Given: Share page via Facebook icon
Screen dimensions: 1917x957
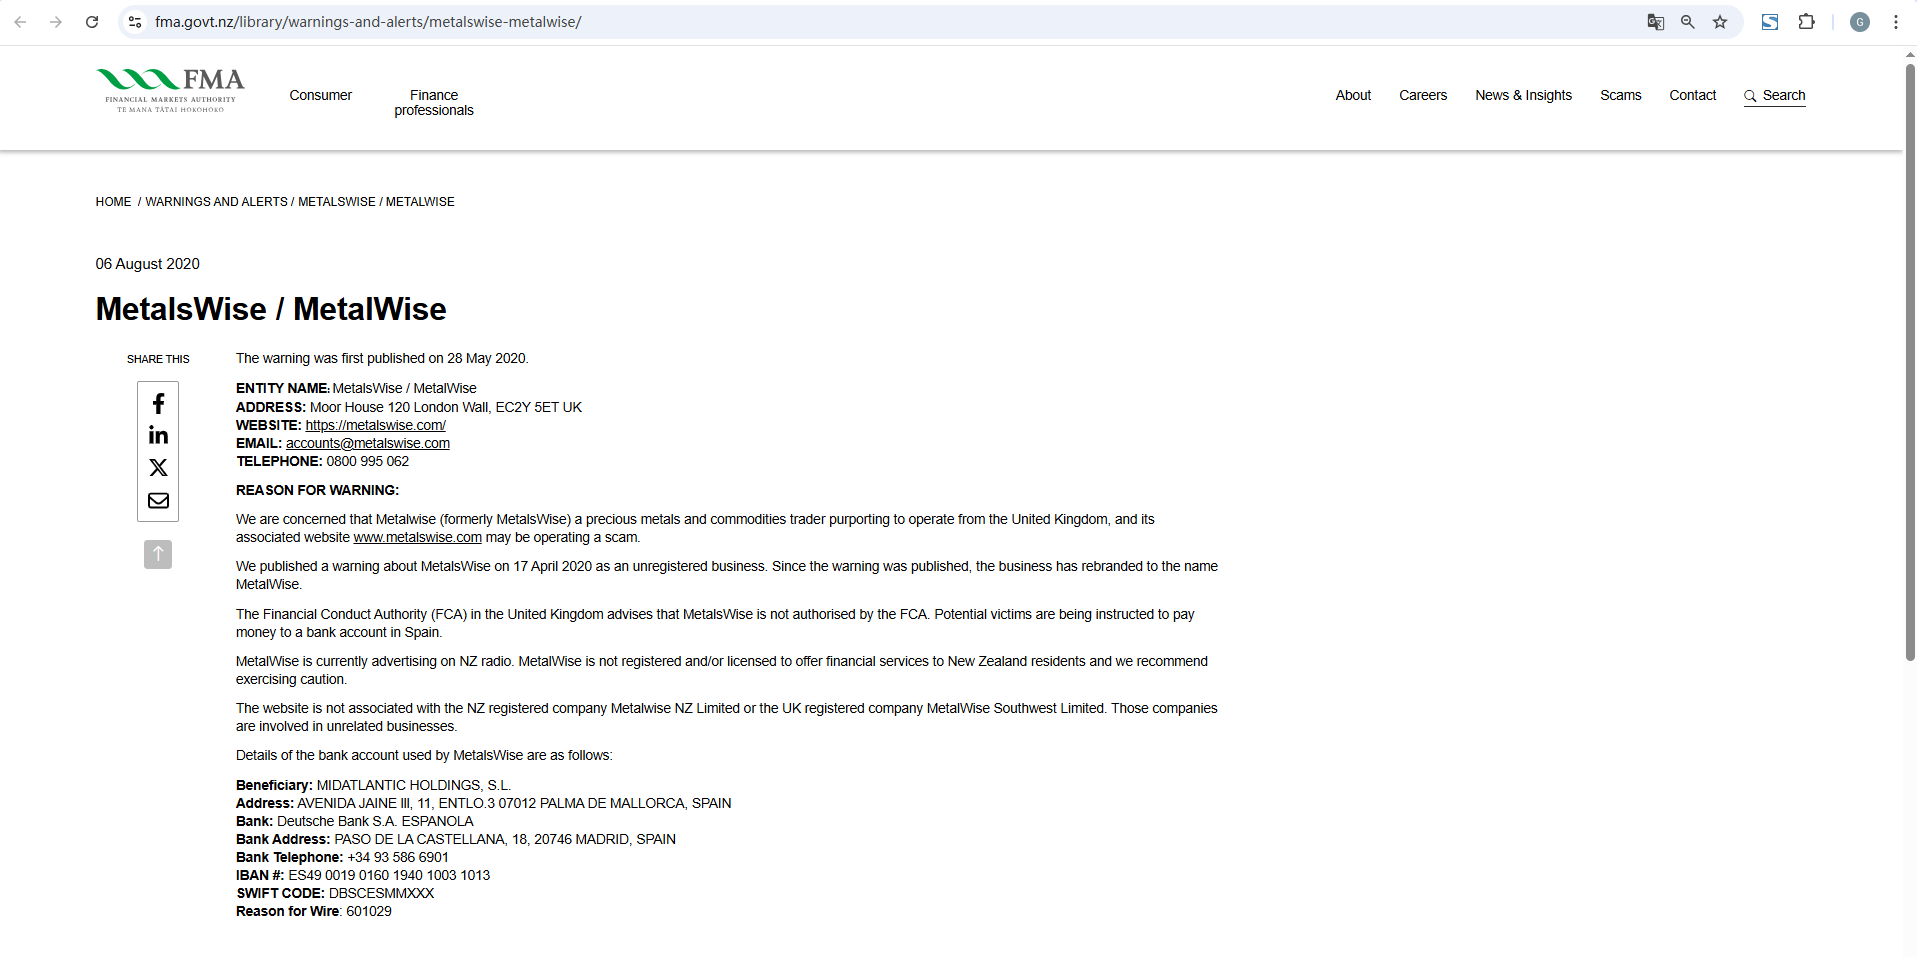Looking at the screenshot, I should click(x=158, y=404).
